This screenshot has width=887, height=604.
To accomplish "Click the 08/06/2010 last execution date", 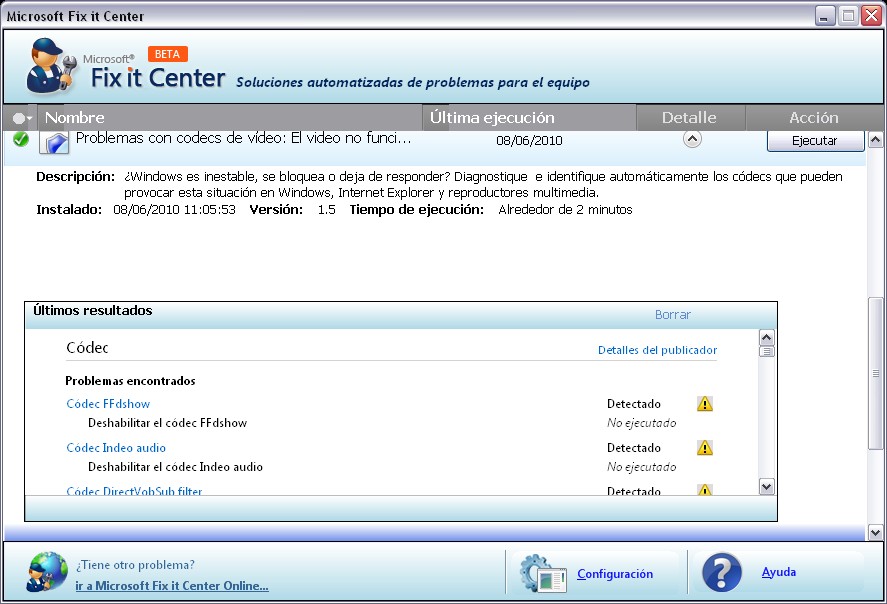I will pyautogui.click(x=529, y=141).
